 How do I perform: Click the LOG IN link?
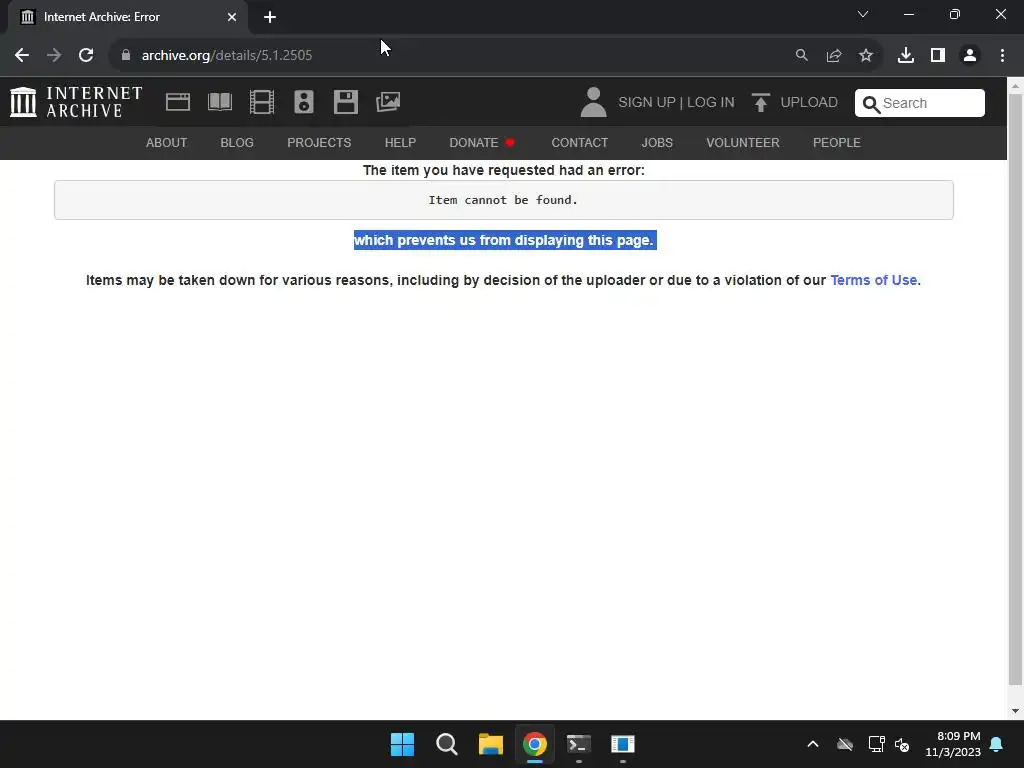[711, 103]
